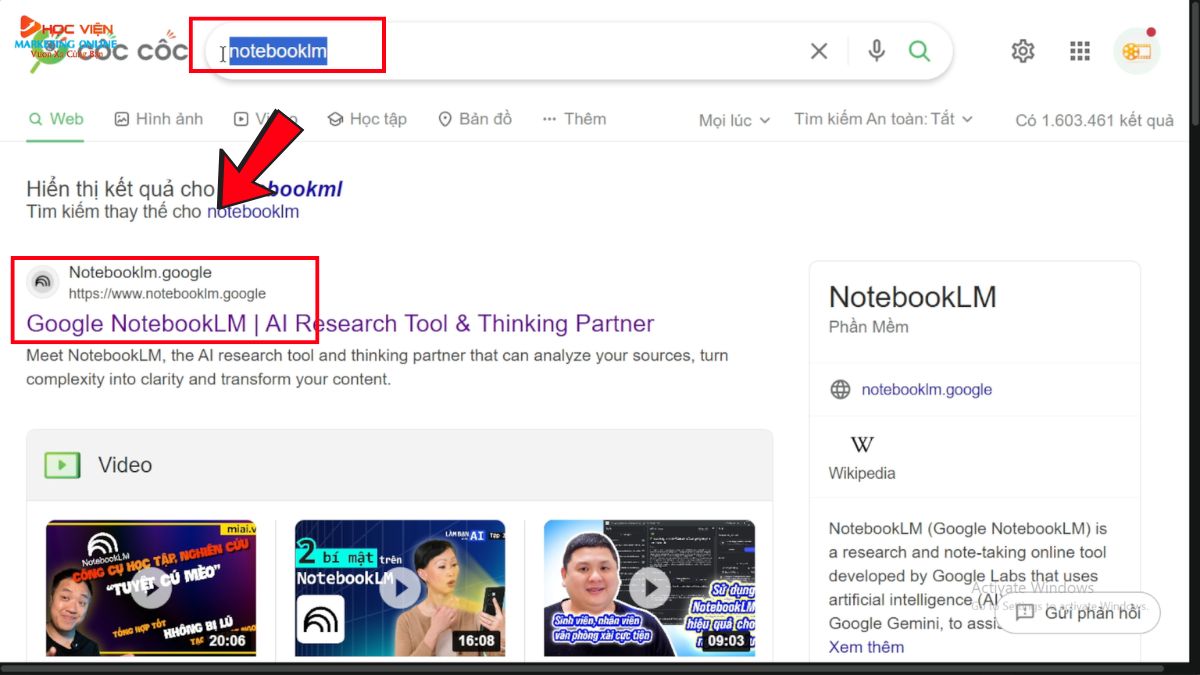Open the apps grid icon
1200x675 pixels.
pos(1079,51)
